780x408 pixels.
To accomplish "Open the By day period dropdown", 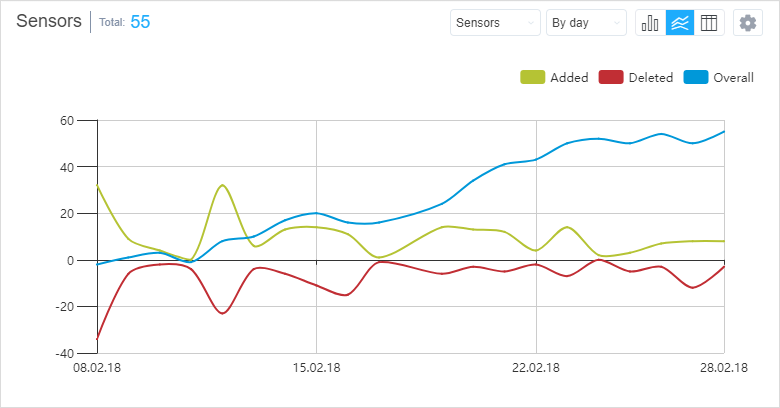I will coord(586,23).
